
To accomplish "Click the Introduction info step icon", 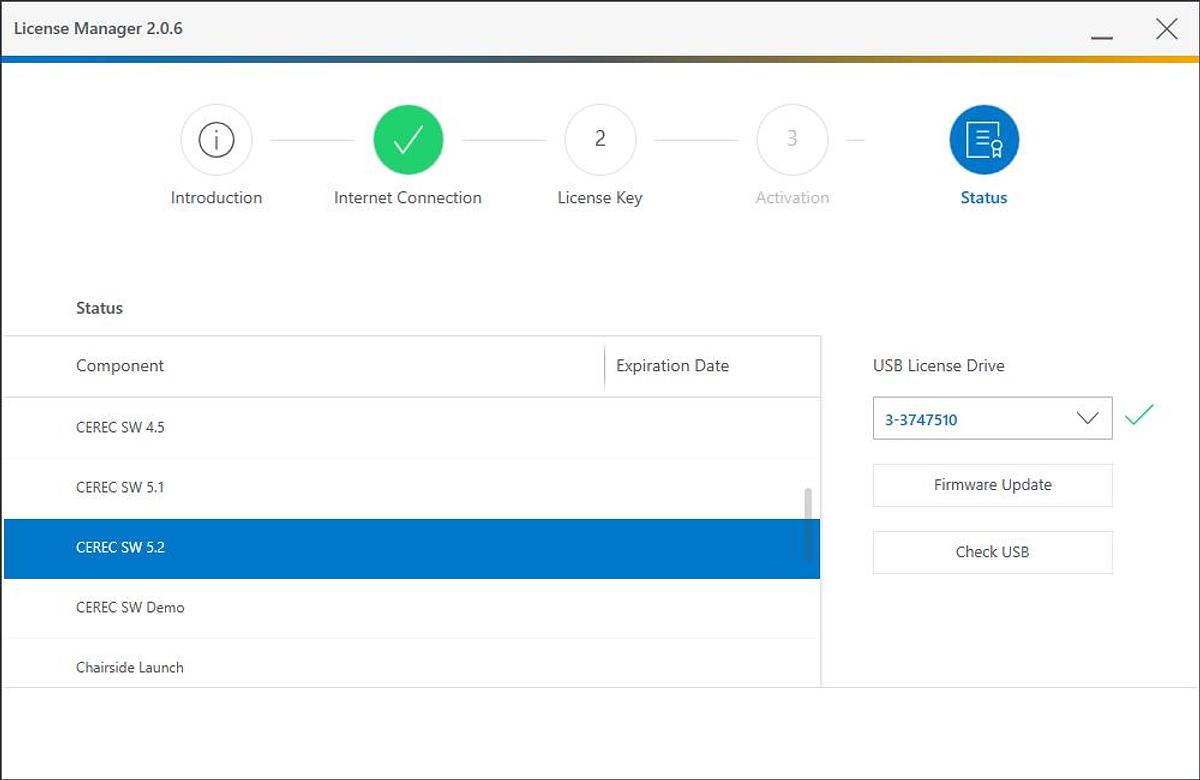I will 216,140.
